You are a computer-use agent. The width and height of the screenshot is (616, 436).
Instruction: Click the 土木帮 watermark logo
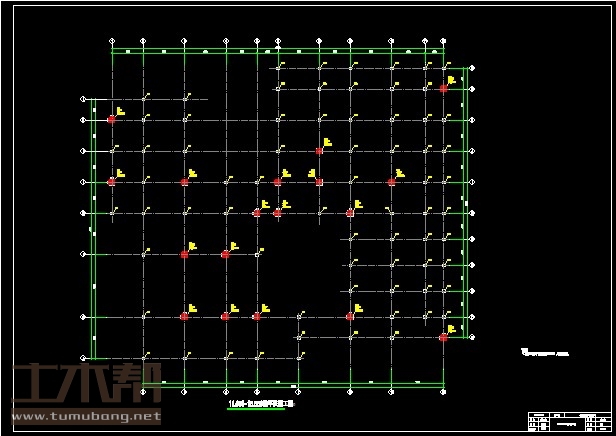(x=87, y=384)
